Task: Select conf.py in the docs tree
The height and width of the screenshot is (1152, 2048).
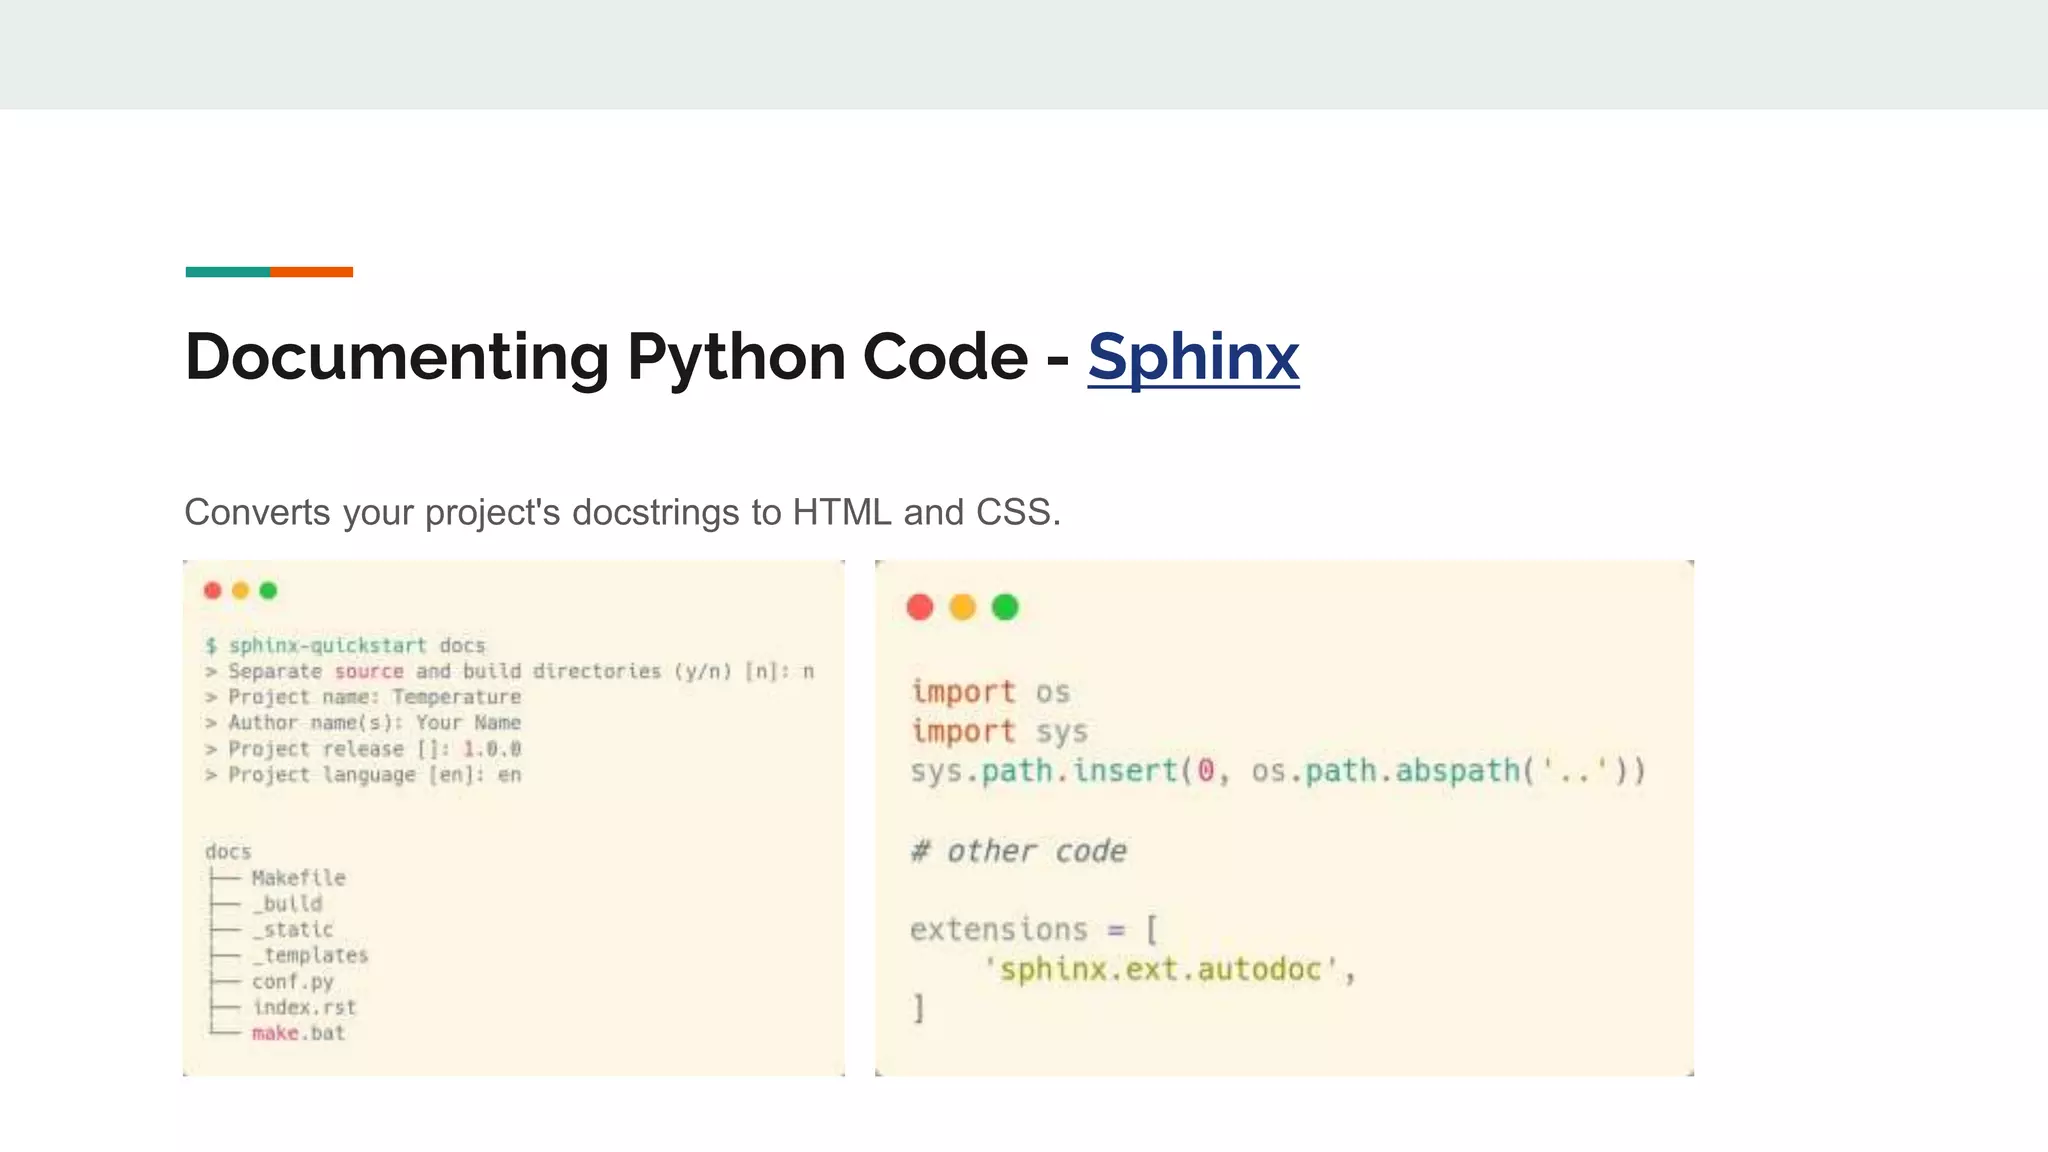Action: [292, 982]
